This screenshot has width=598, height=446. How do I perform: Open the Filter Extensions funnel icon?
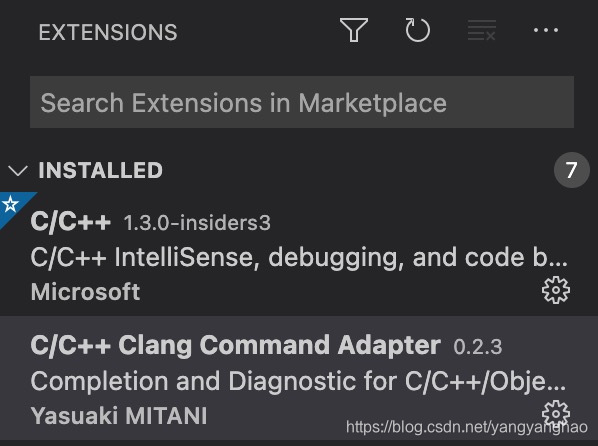(354, 30)
